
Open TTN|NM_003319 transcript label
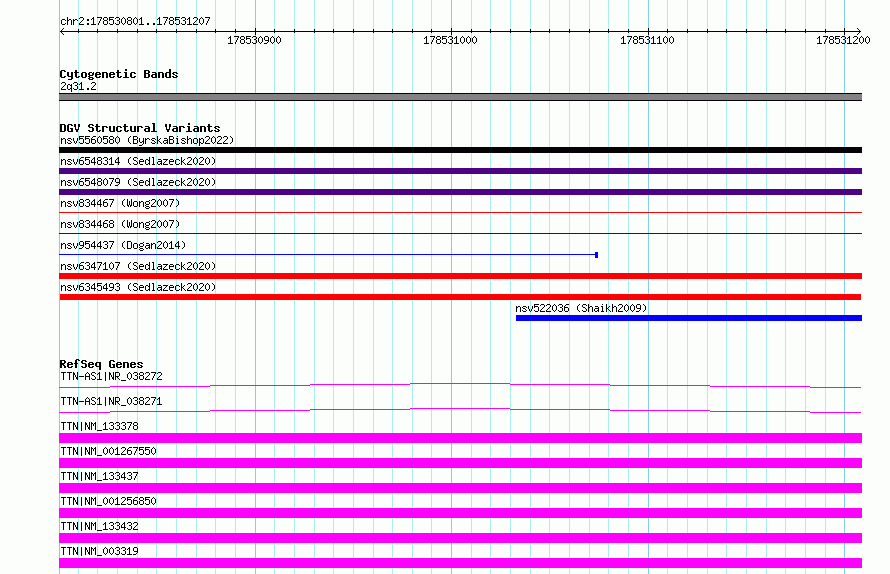tap(99, 551)
